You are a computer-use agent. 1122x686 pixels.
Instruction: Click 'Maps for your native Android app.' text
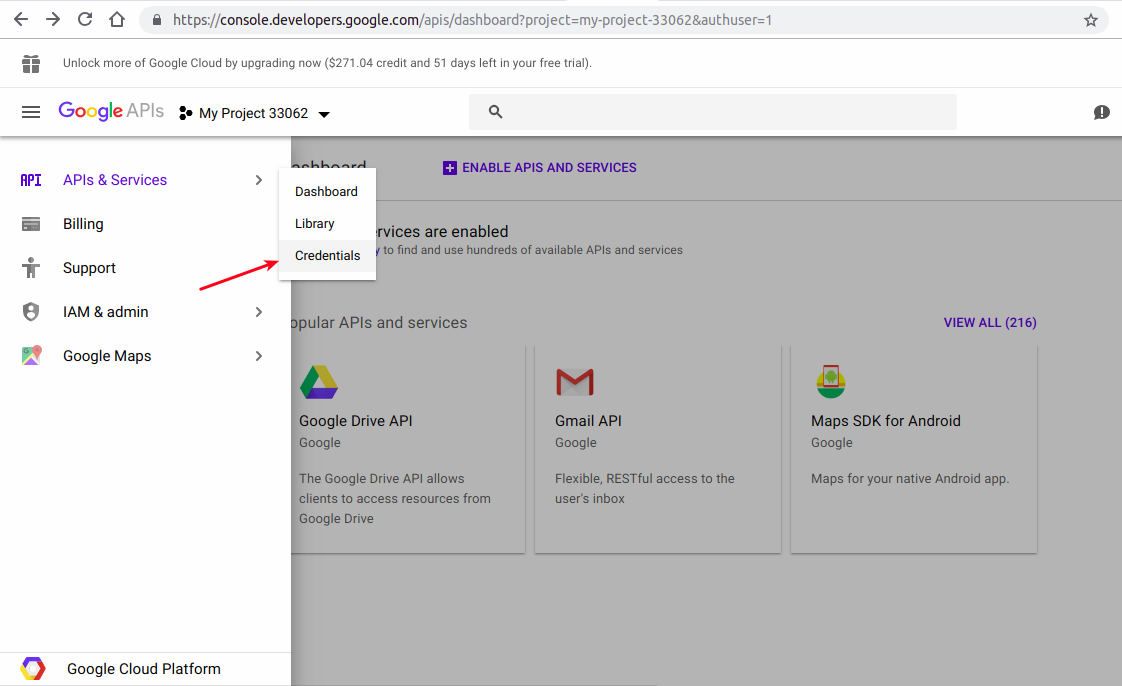910,479
